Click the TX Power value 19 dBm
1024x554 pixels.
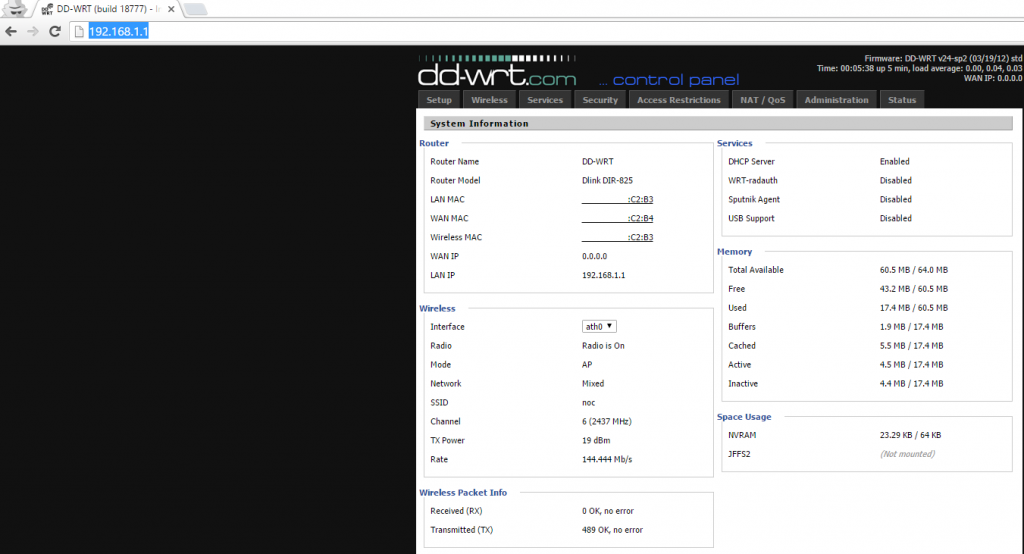(596, 440)
